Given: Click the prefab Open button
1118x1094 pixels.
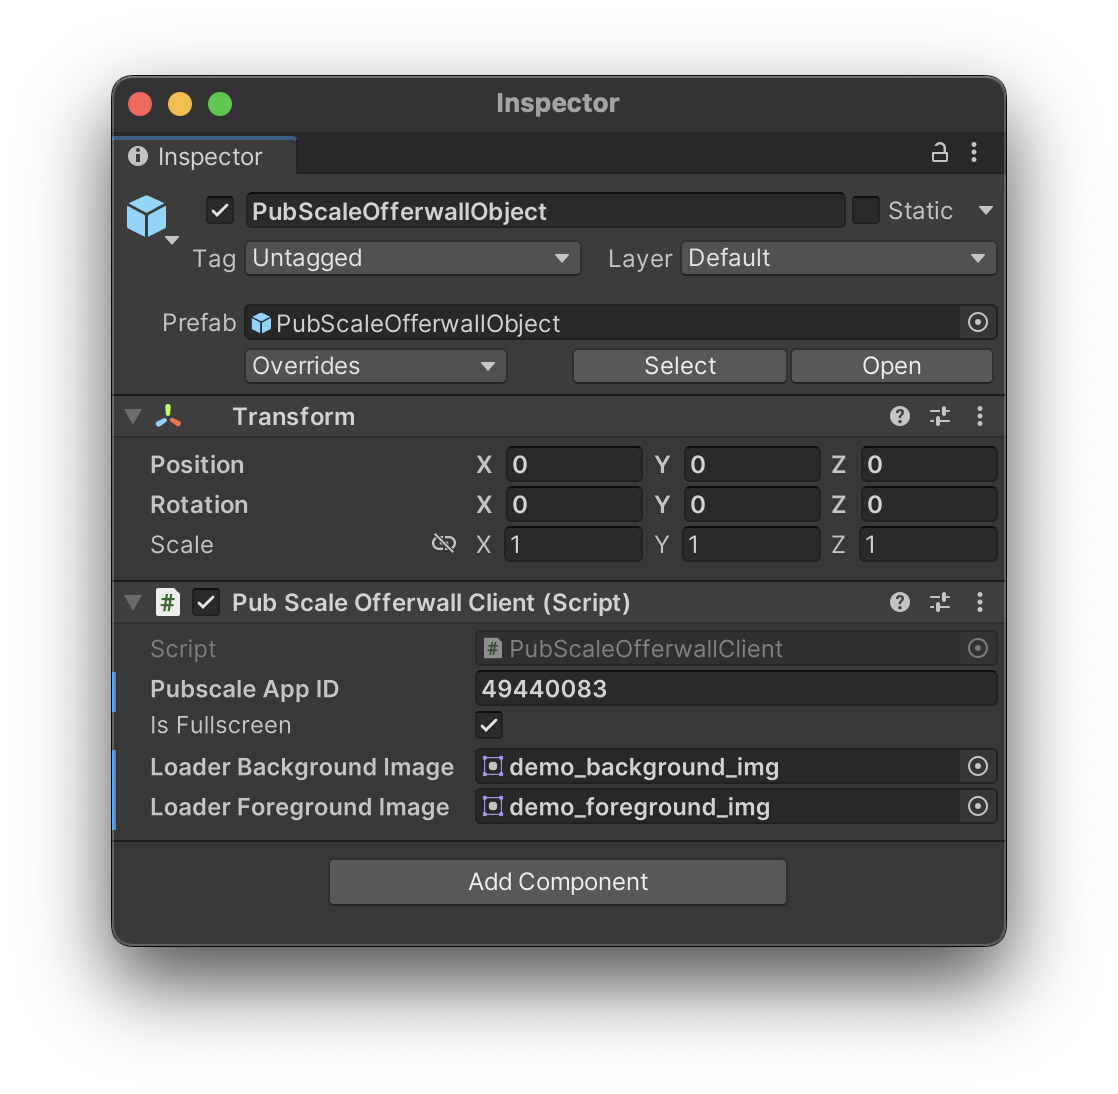Looking at the screenshot, I should click(891, 366).
